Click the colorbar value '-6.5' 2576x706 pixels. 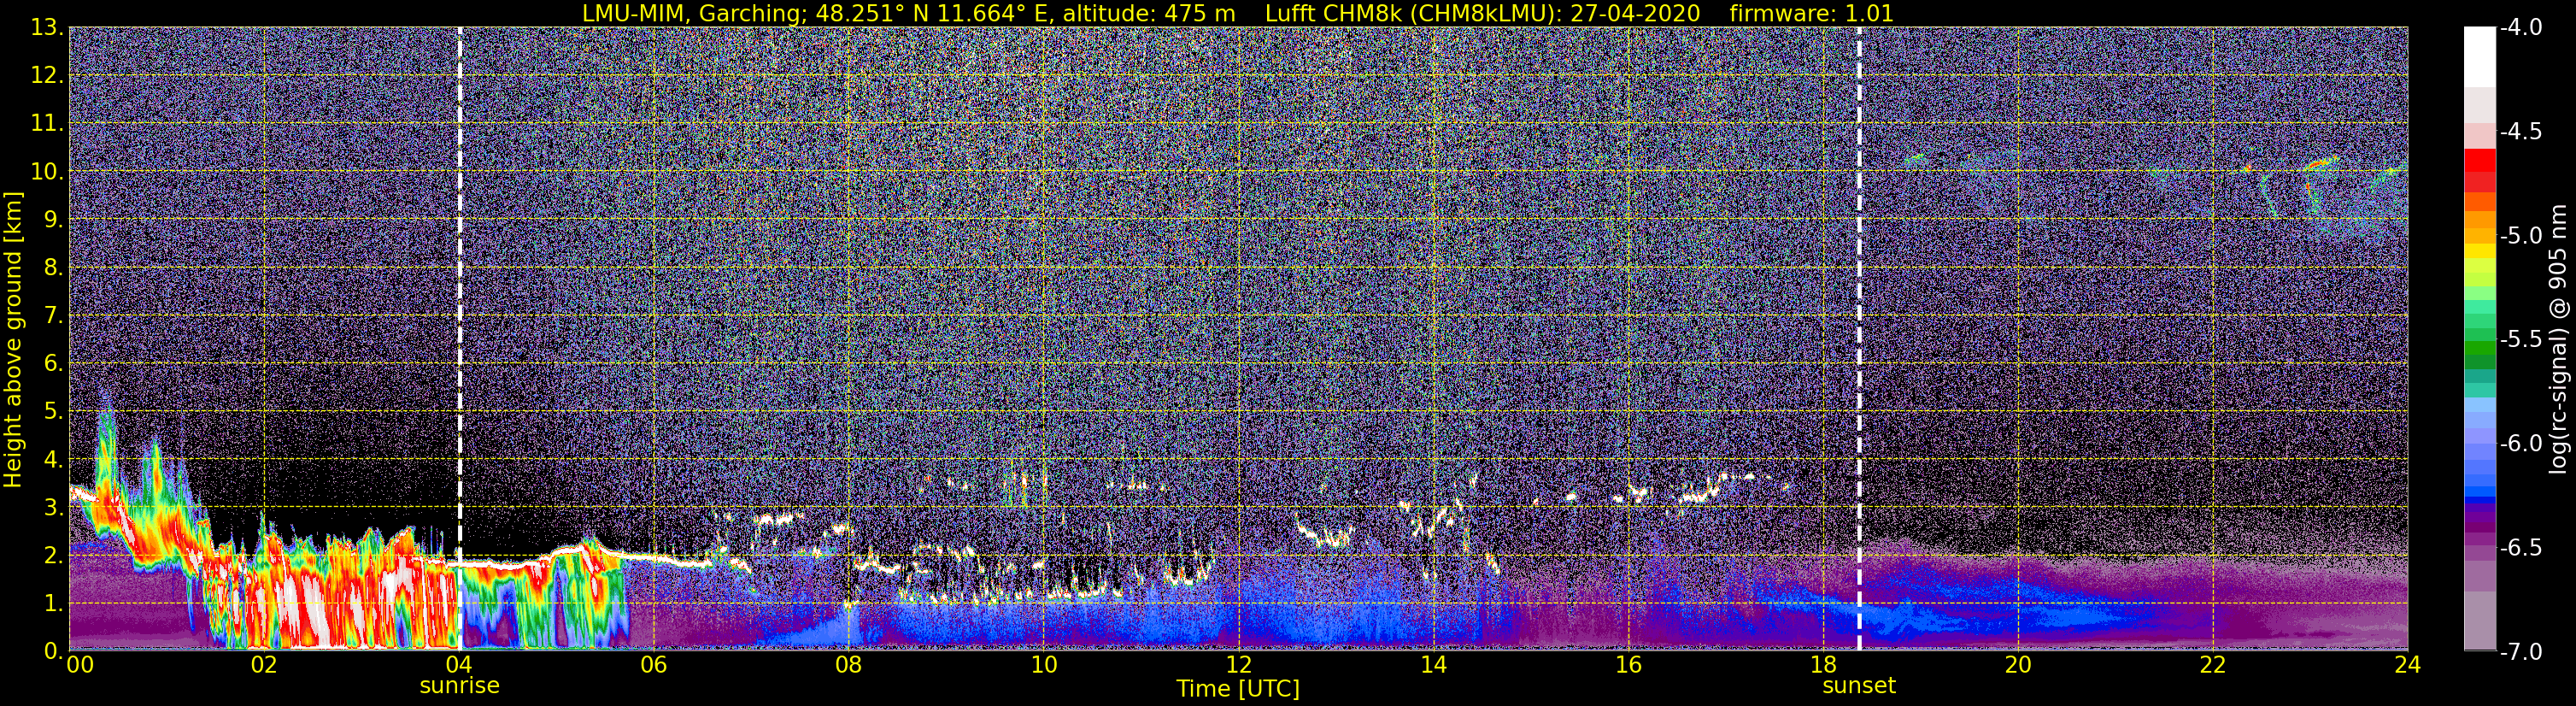tap(2520, 548)
